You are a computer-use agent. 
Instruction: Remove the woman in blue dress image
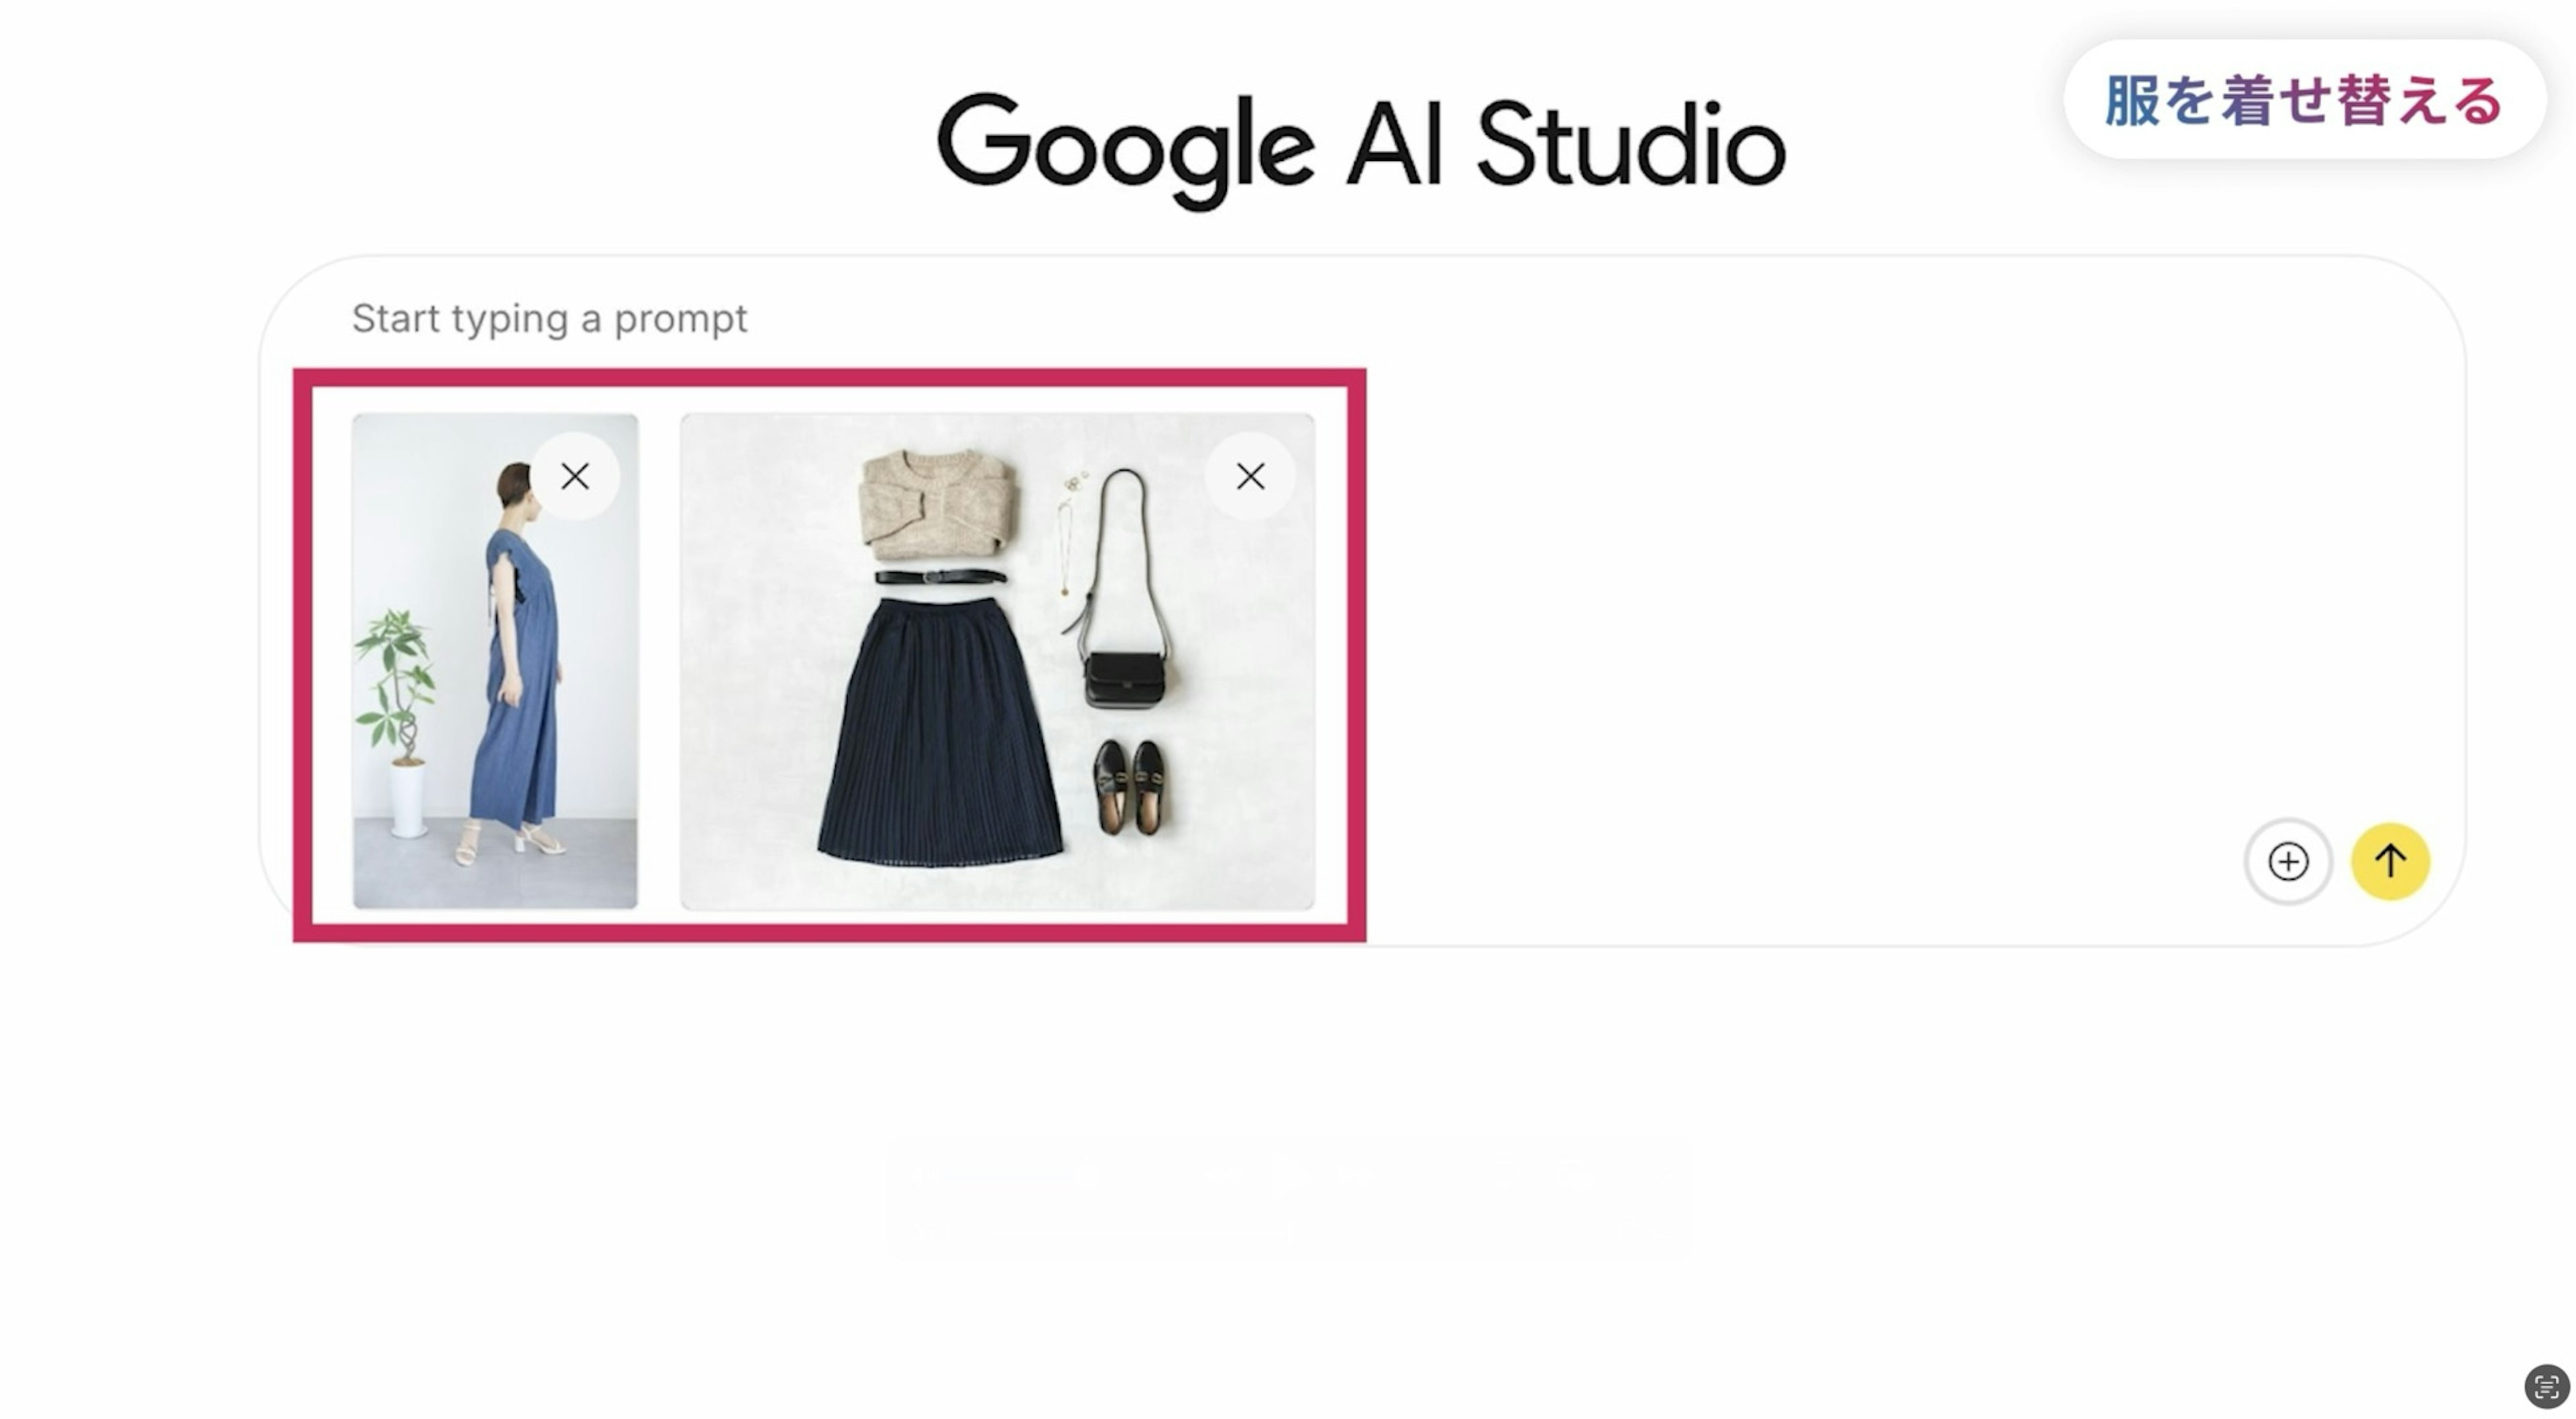pyautogui.click(x=575, y=476)
